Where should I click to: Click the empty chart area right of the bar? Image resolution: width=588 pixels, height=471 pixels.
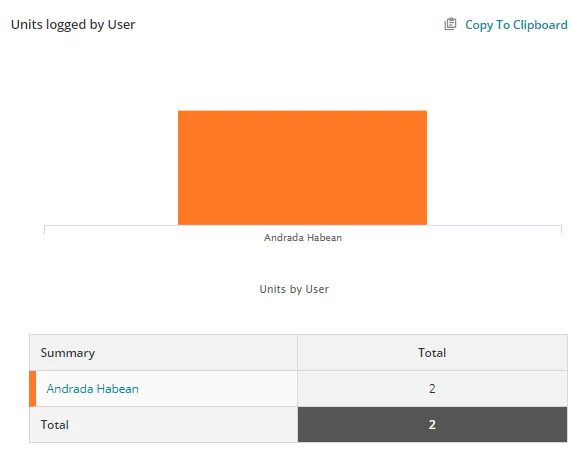(x=494, y=168)
